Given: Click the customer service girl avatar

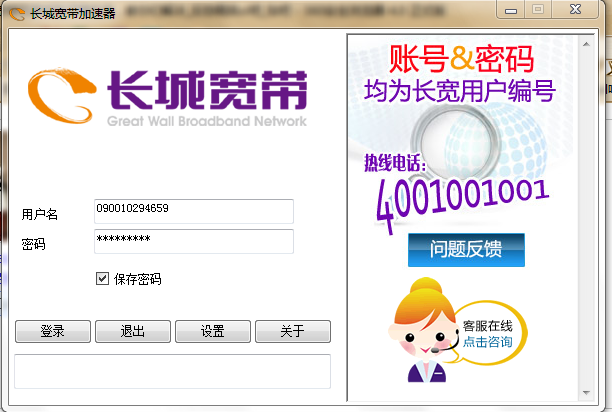Looking at the screenshot, I should [424, 330].
